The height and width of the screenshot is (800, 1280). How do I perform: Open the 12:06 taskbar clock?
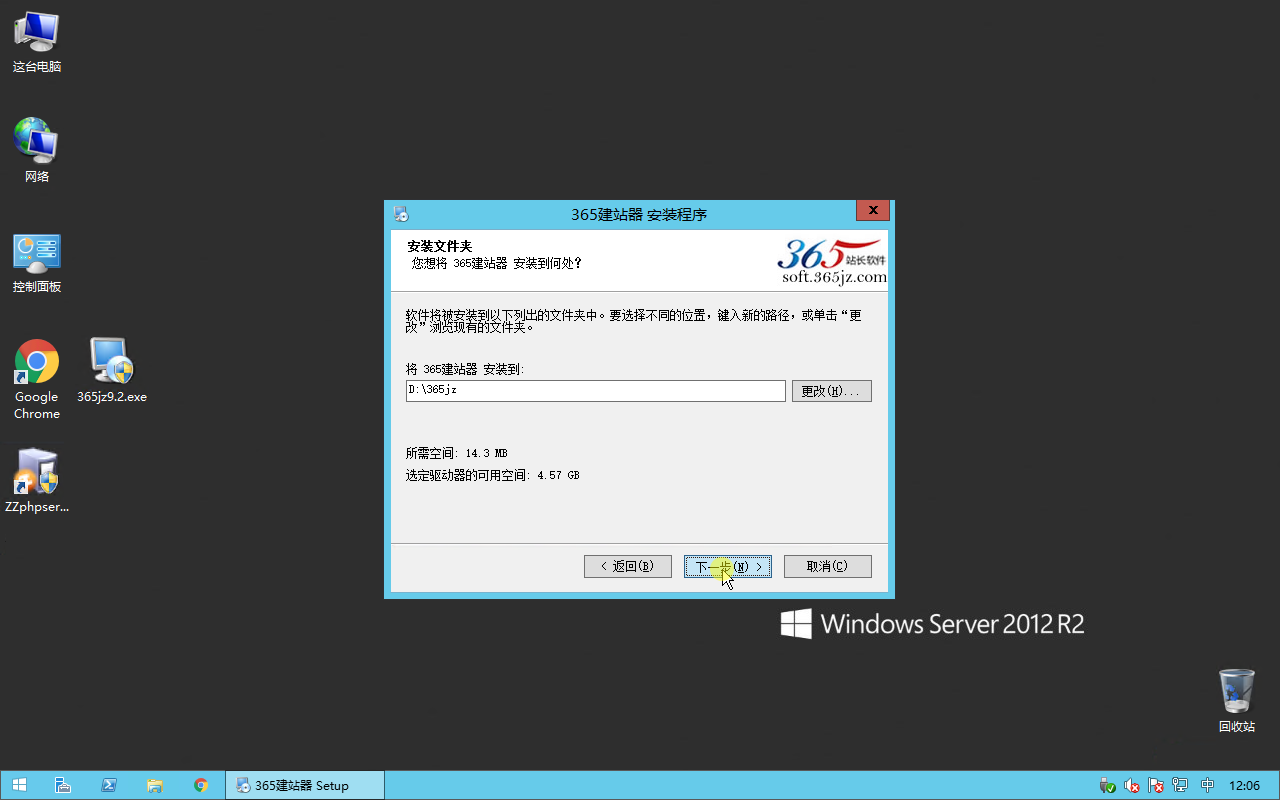click(1244, 785)
